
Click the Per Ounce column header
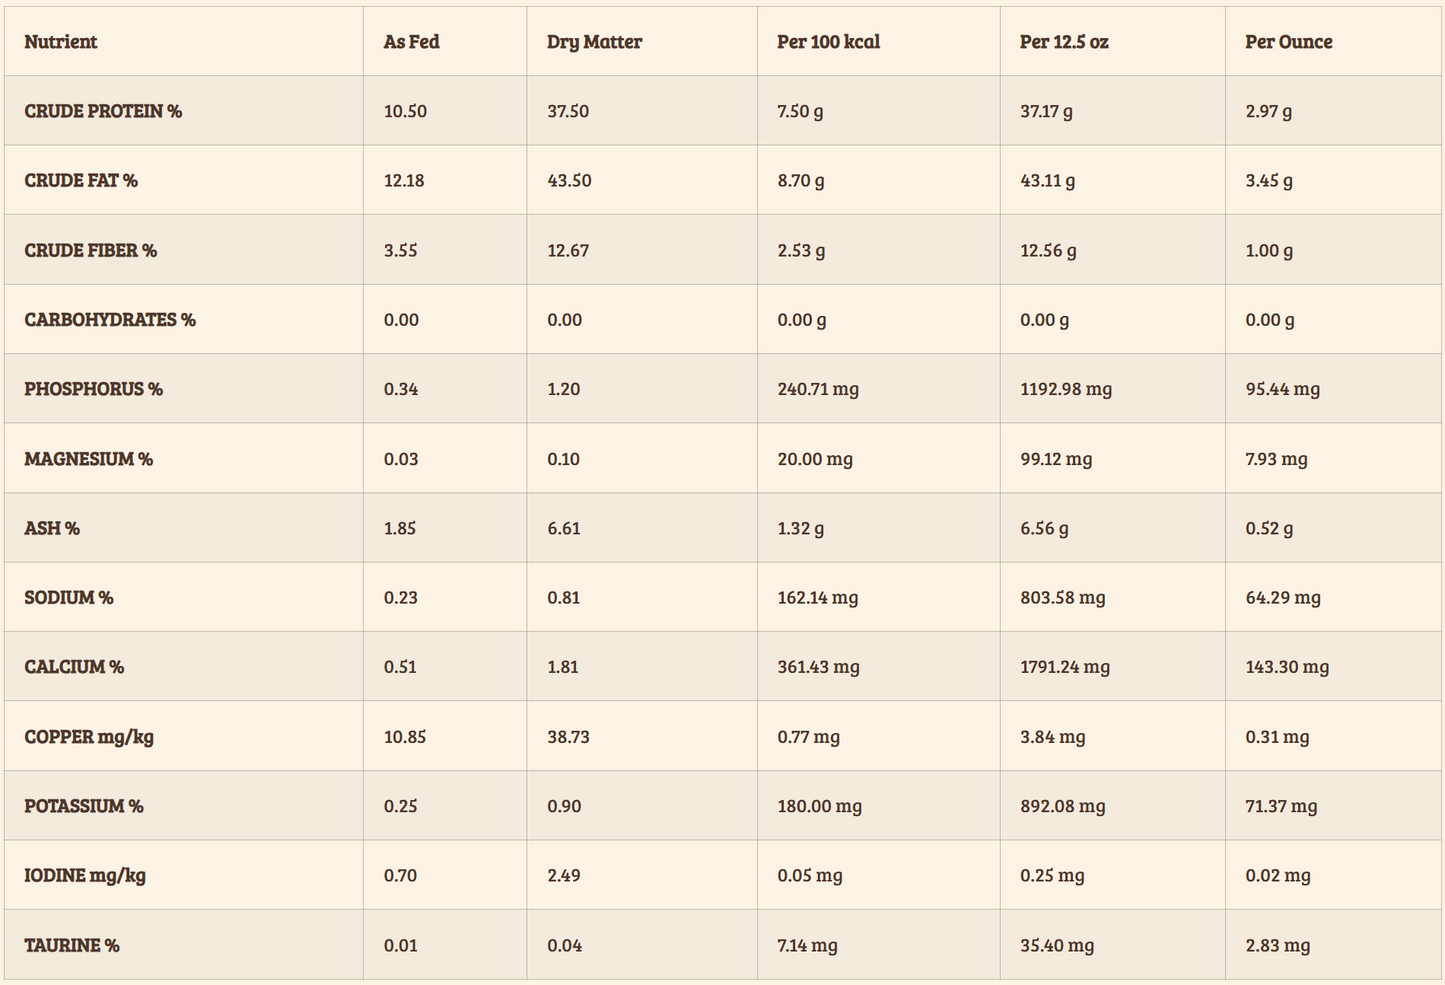[x=1288, y=42]
